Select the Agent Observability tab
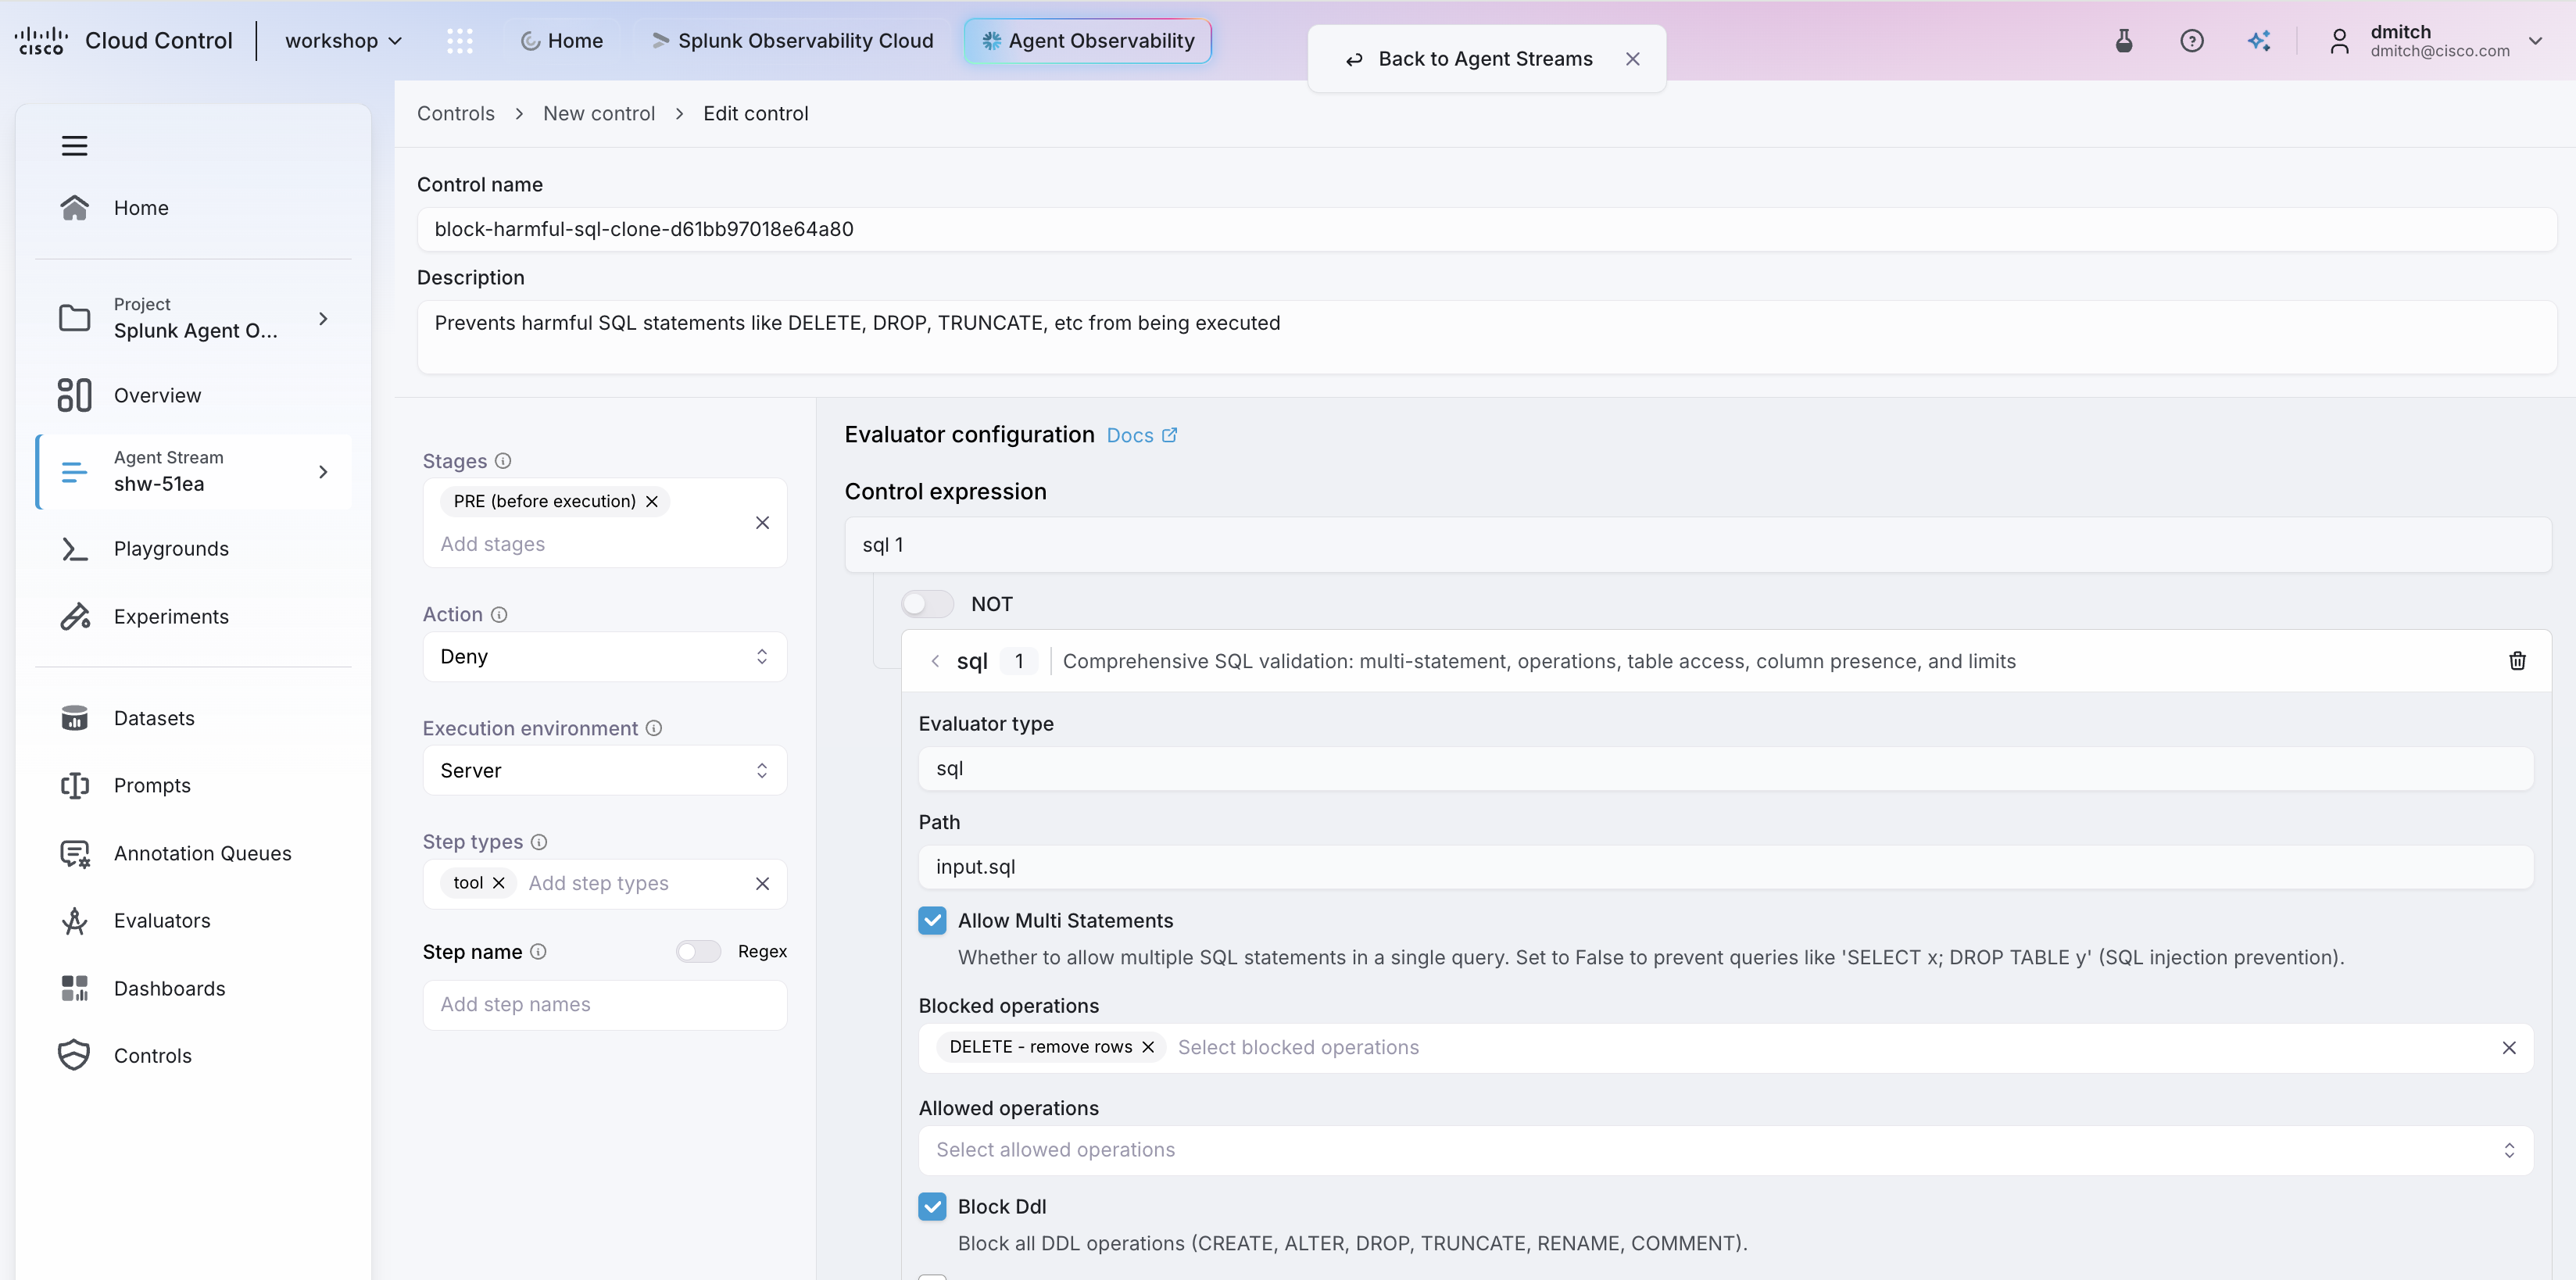This screenshot has width=2576, height=1280. pos(1088,41)
